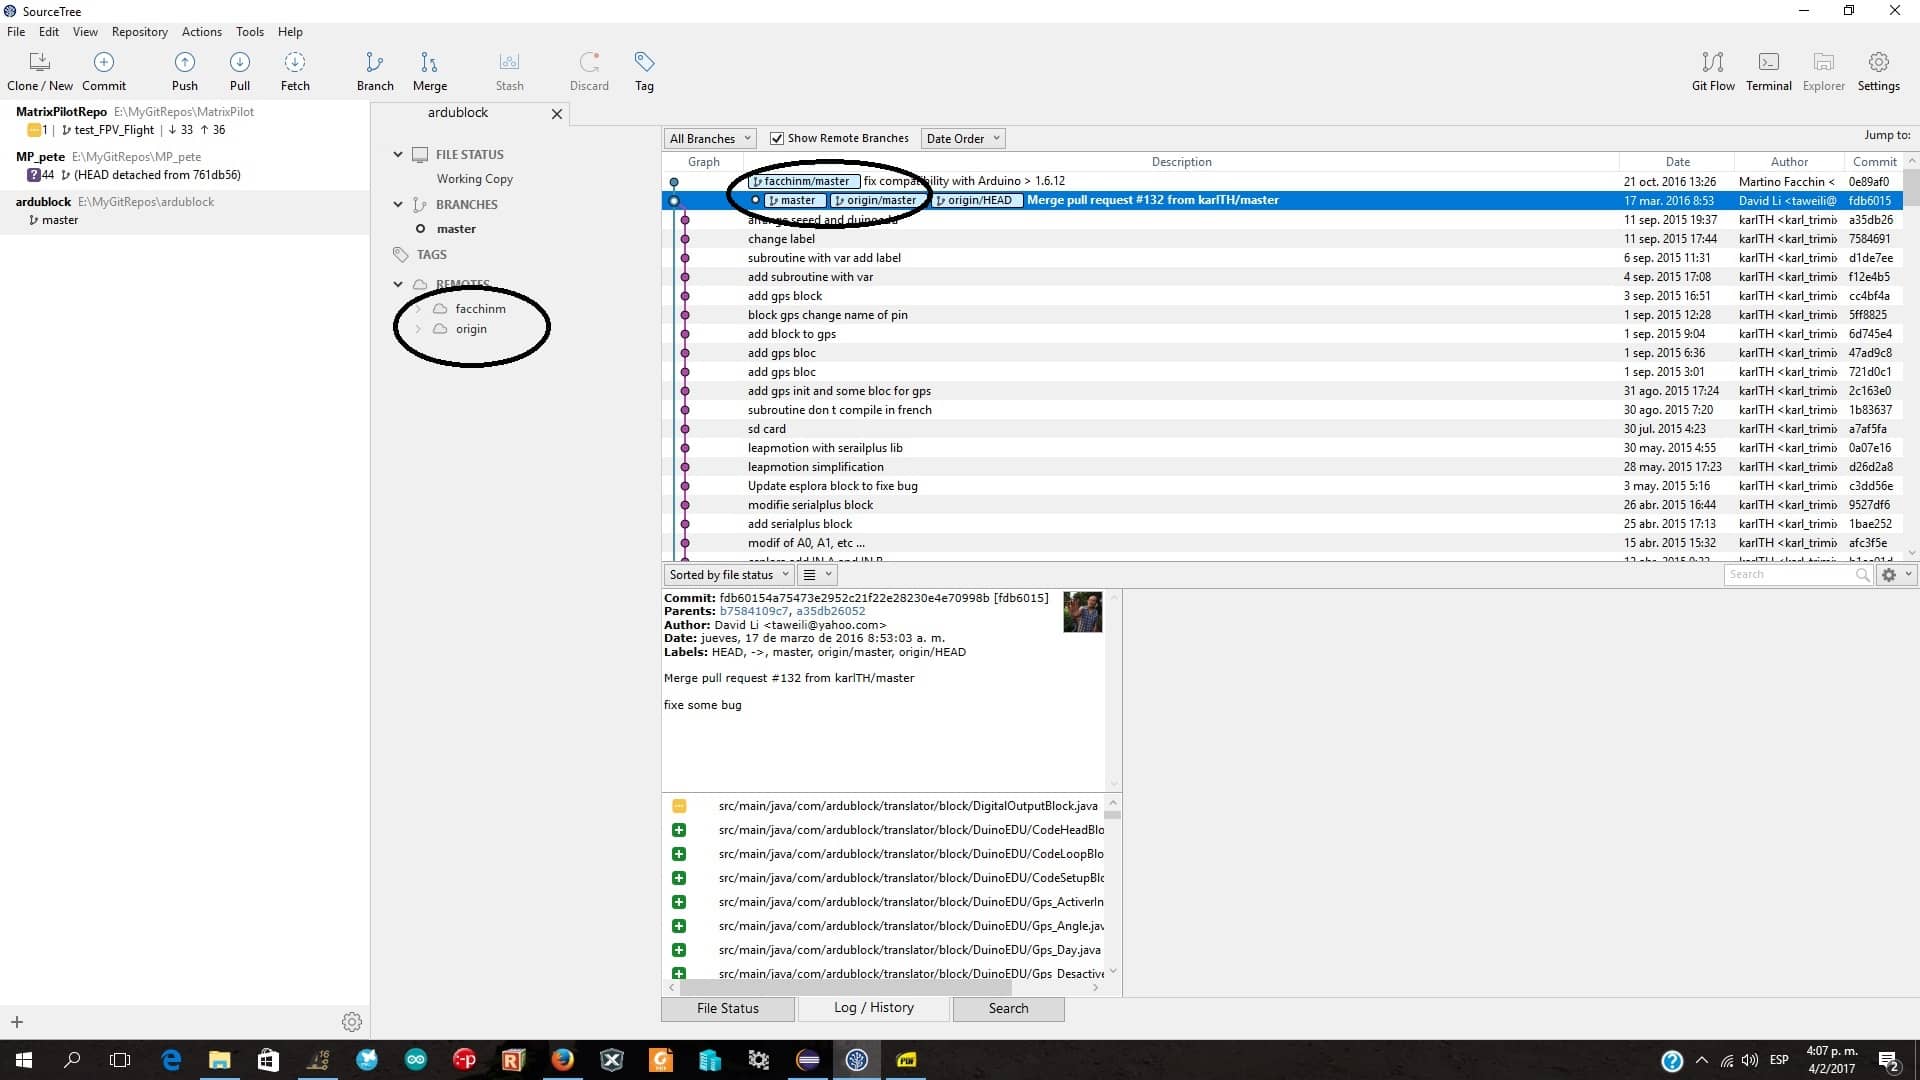Close the ardublock repository tab
This screenshot has width=1920, height=1080.
point(557,114)
